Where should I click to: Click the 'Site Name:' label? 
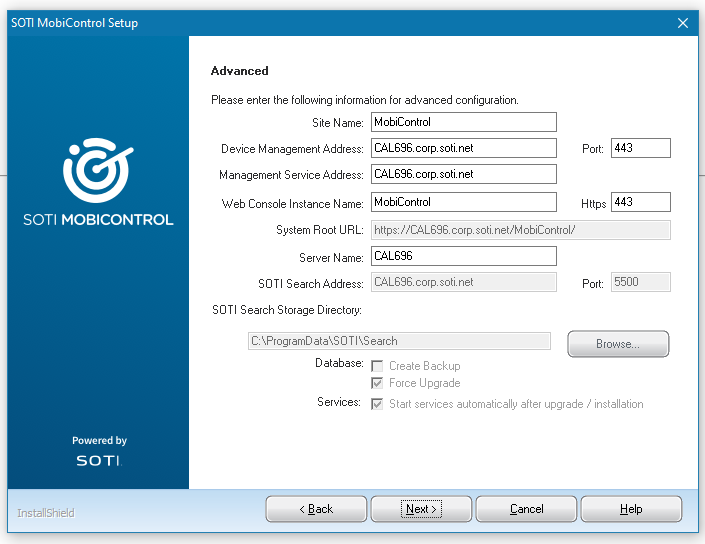[x=338, y=123]
